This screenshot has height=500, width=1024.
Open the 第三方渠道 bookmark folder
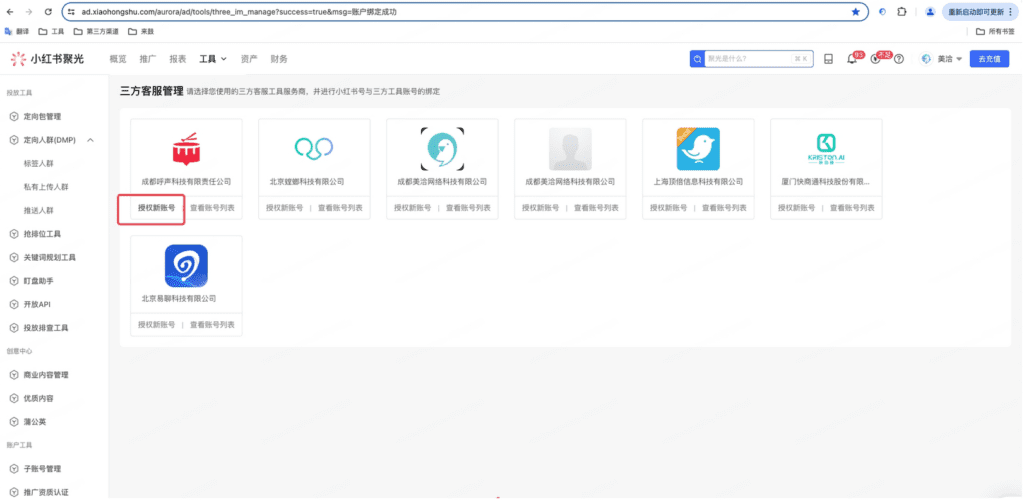click(x=97, y=31)
